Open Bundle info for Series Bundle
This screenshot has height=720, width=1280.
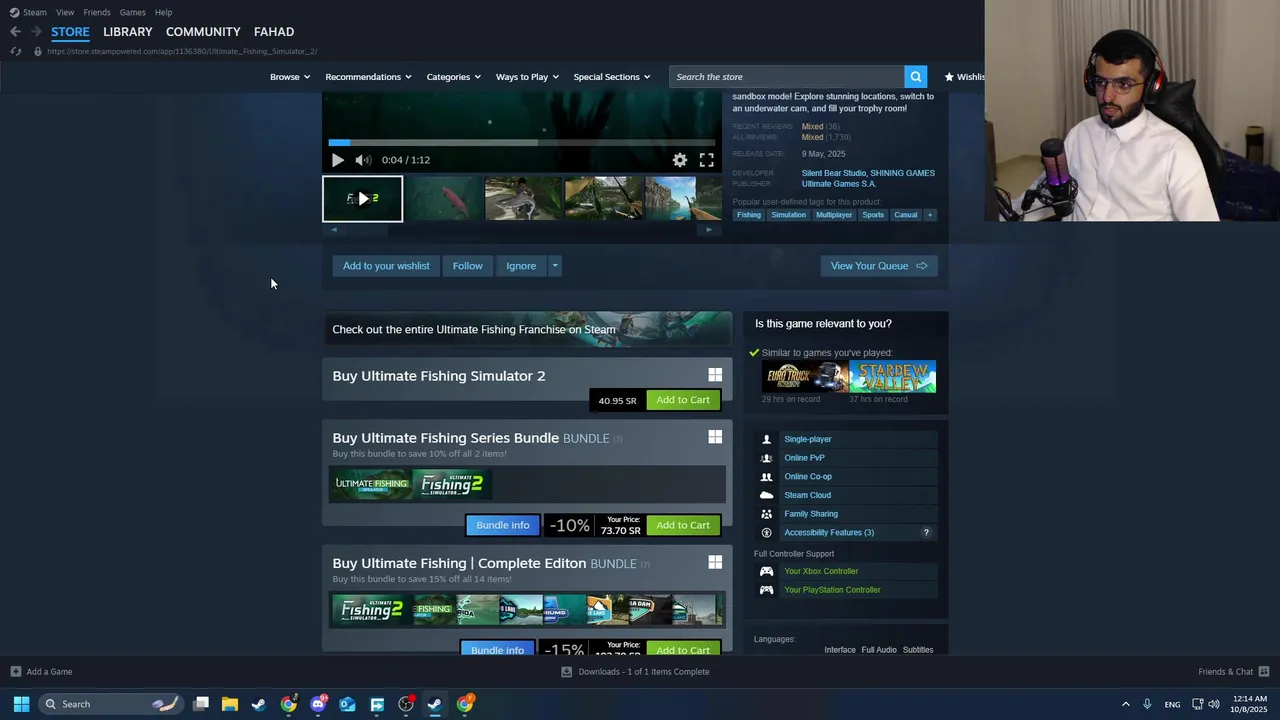503,525
